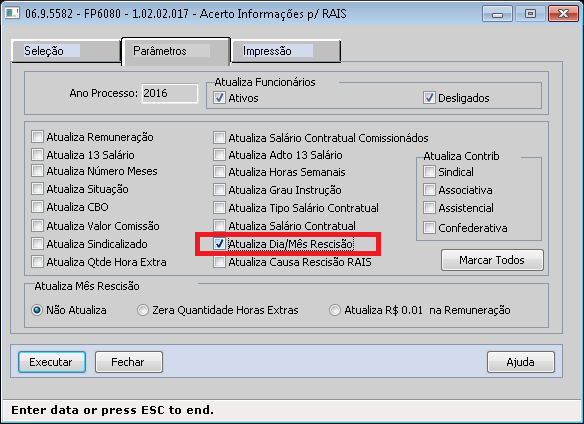Image resolution: width=584 pixels, height=424 pixels.
Task: Click the application icon in title bar
Action: click(x=12, y=13)
